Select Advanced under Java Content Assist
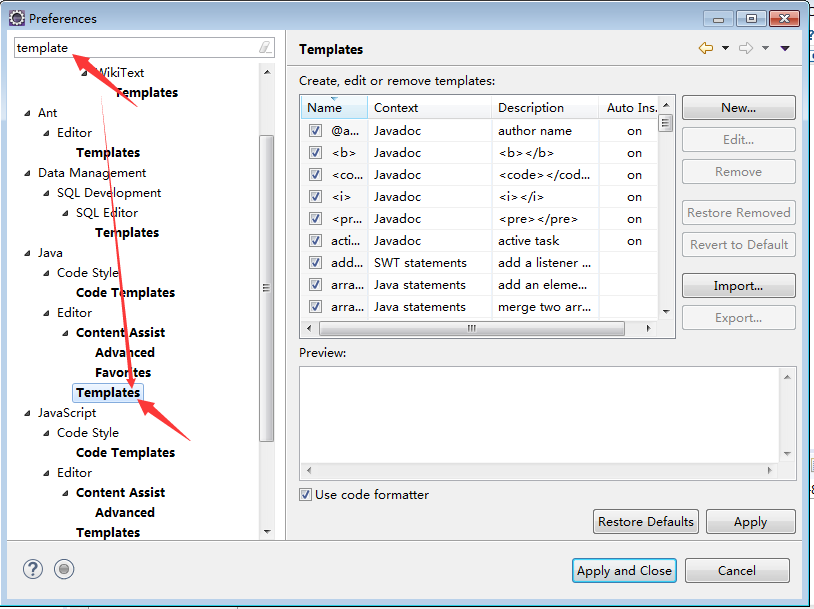Screen dimensions: 814x609 click(x=125, y=353)
